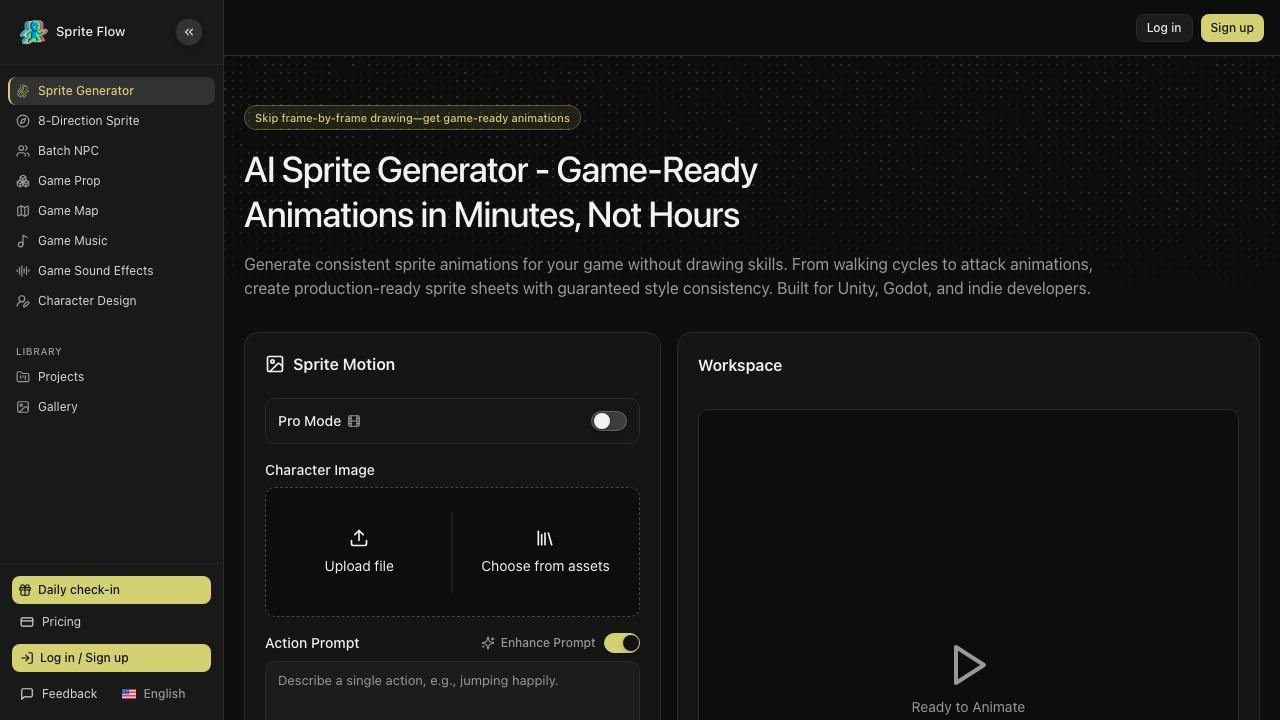The image size is (1280, 720).
Task: Click the LIBRARY section heading
Action: (x=39, y=352)
